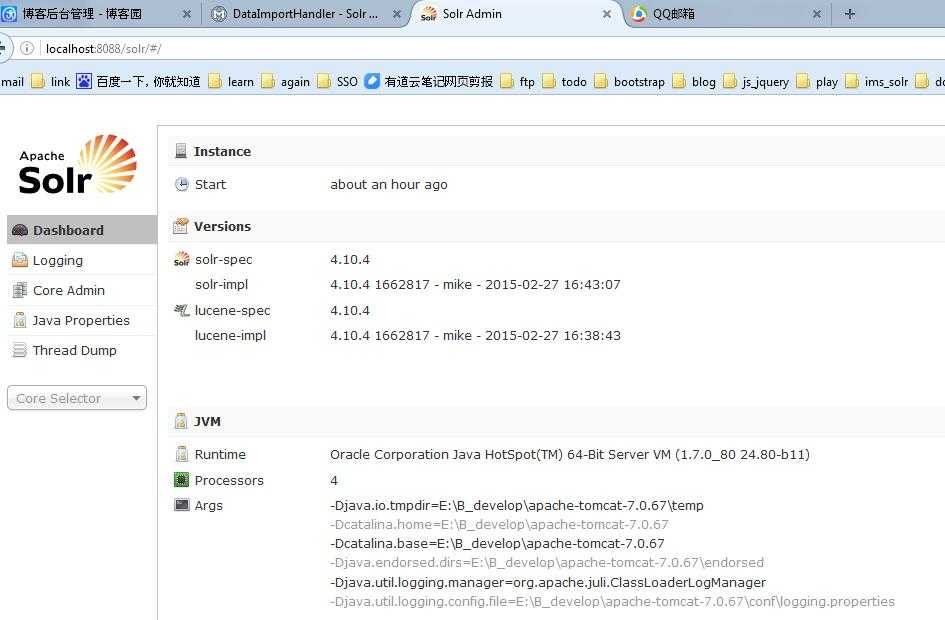
Task: Click the Processors chip icon
Action: click(x=181, y=480)
